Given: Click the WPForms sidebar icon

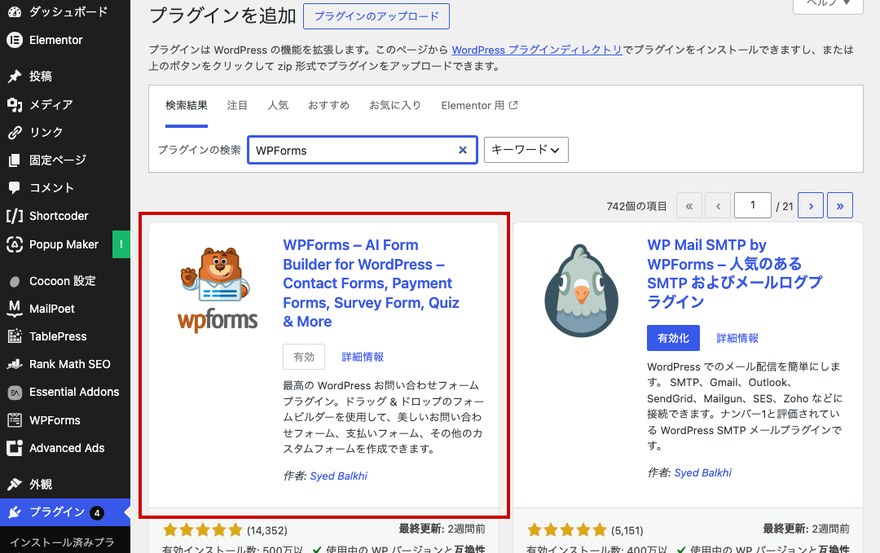Looking at the screenshot, I should (15, 420).
